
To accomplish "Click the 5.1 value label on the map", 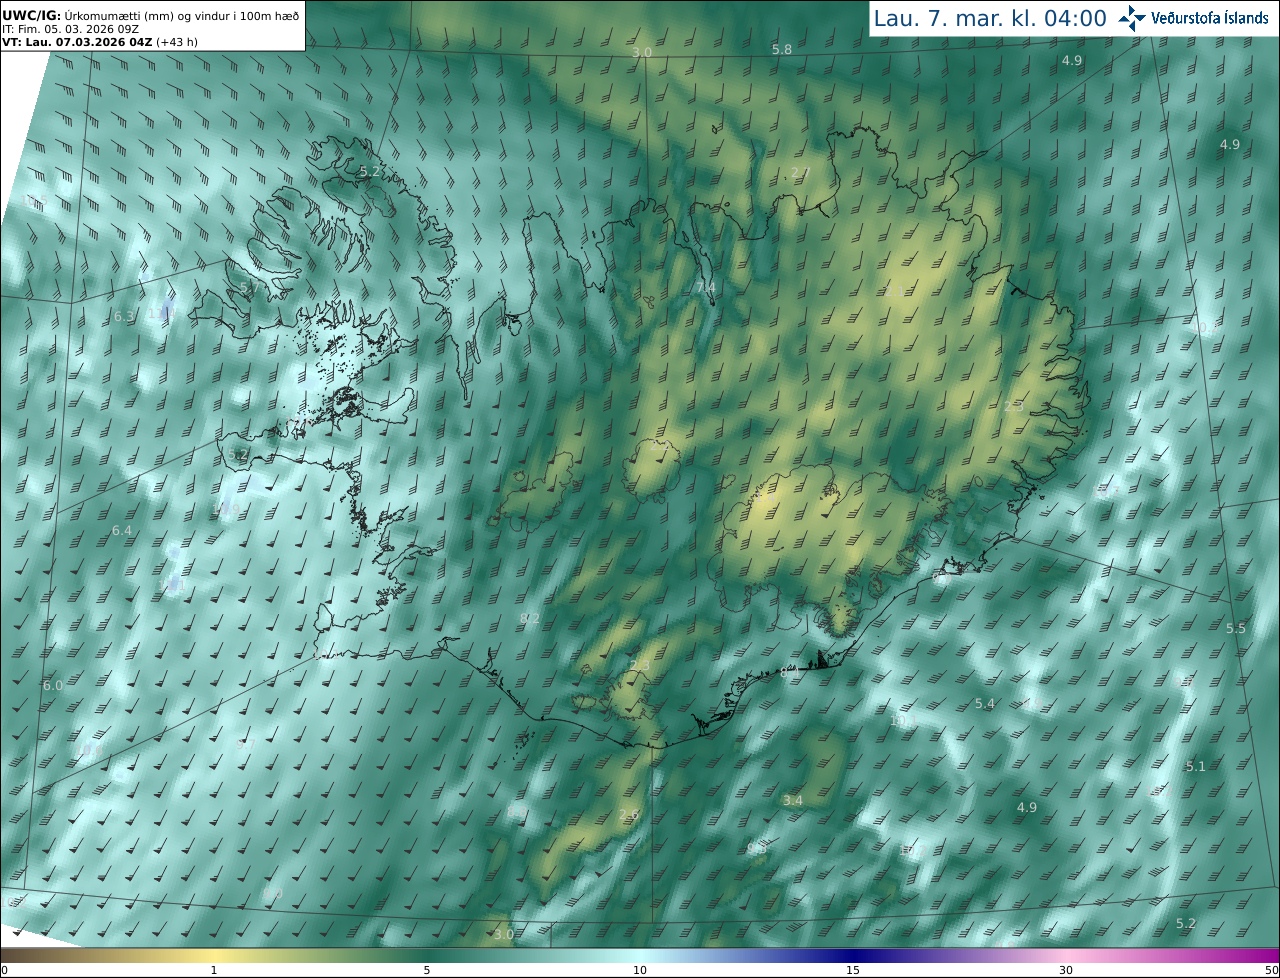I will [x=1196, y=766].
